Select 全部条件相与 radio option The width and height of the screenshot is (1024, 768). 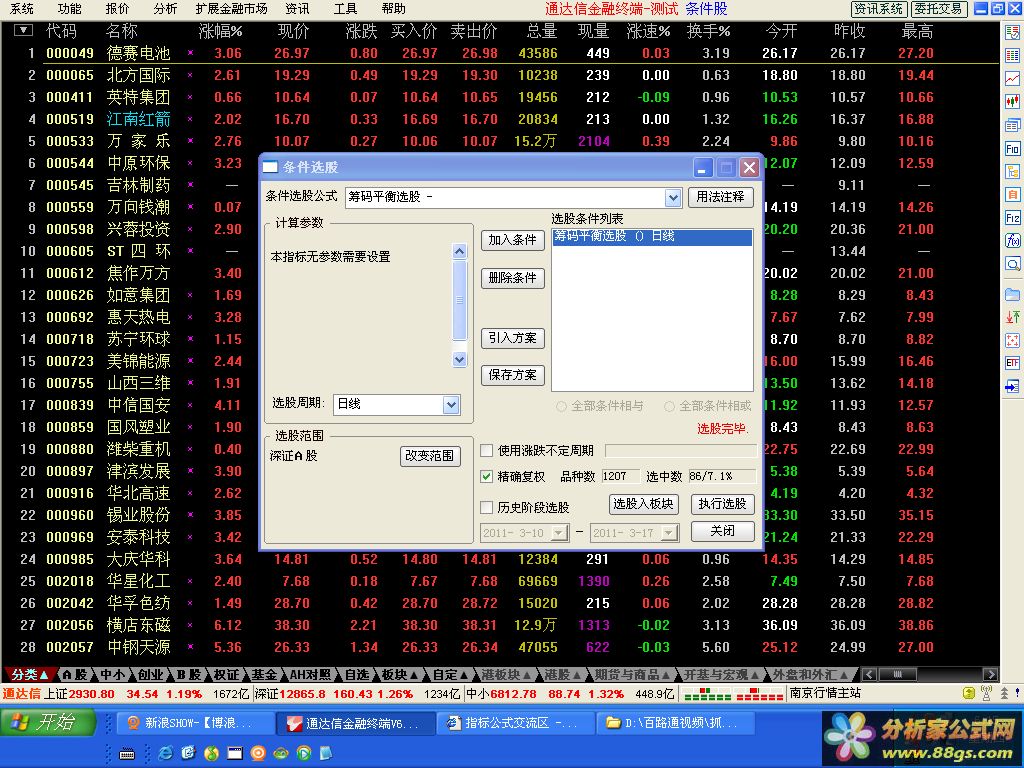coord(561,406)
